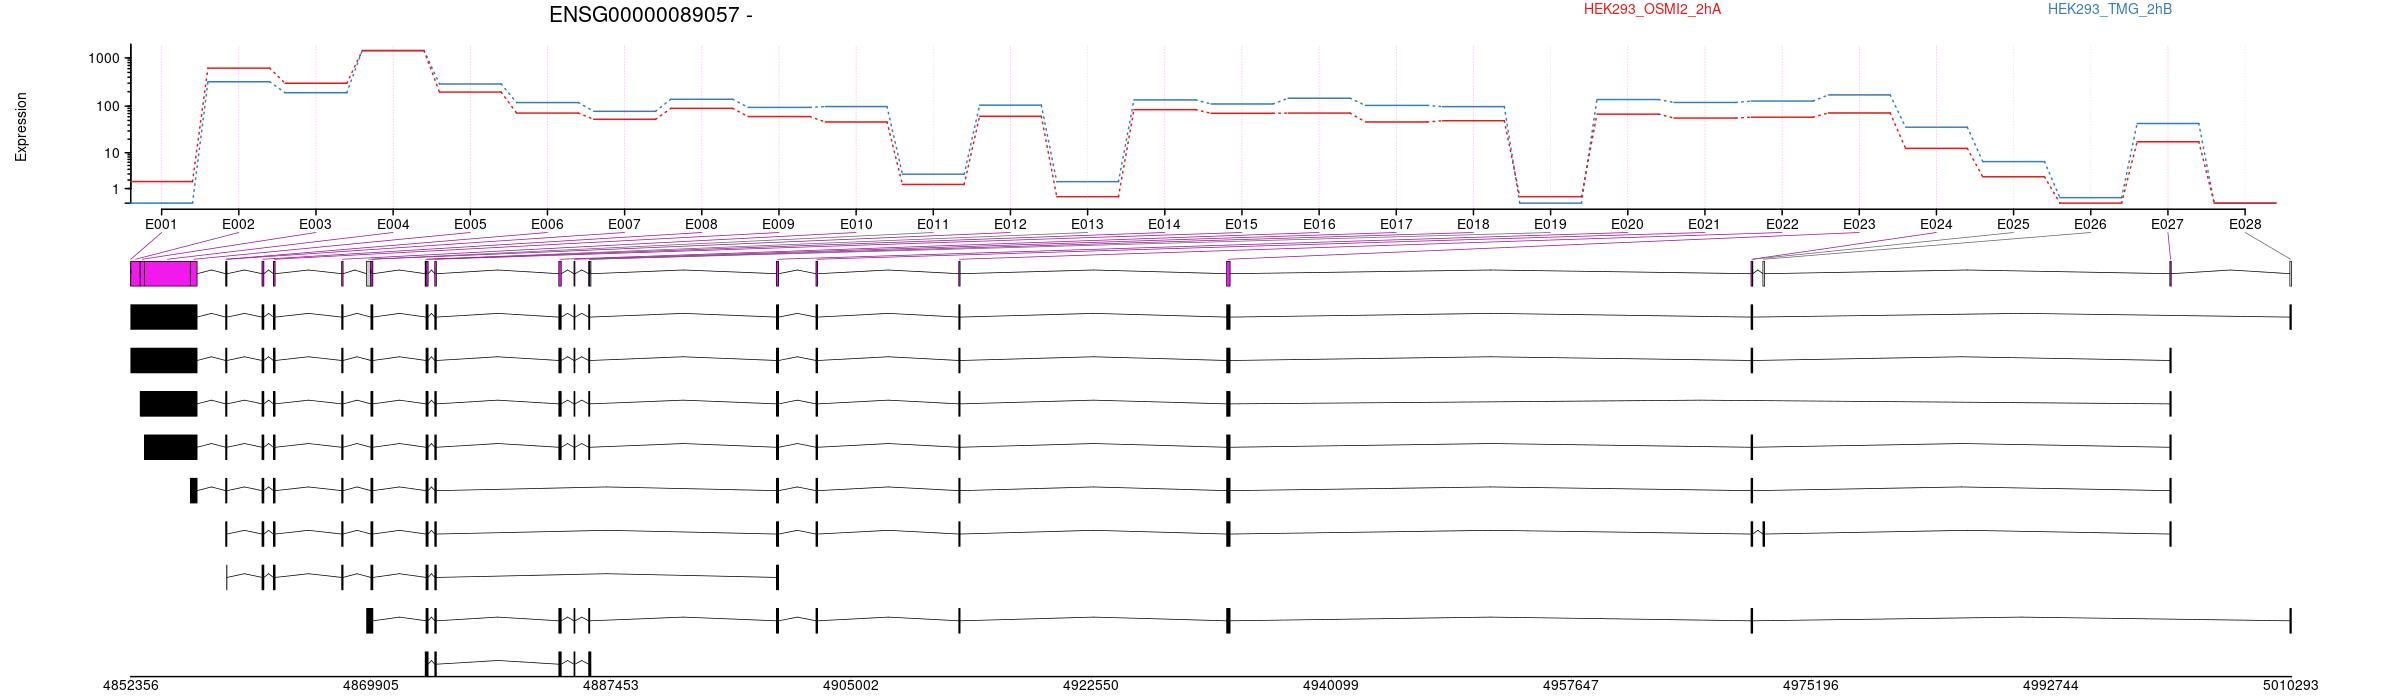2400x700 pixels.
Task: Click the 1 tick on the expression axis
Action: pos(116,190)
